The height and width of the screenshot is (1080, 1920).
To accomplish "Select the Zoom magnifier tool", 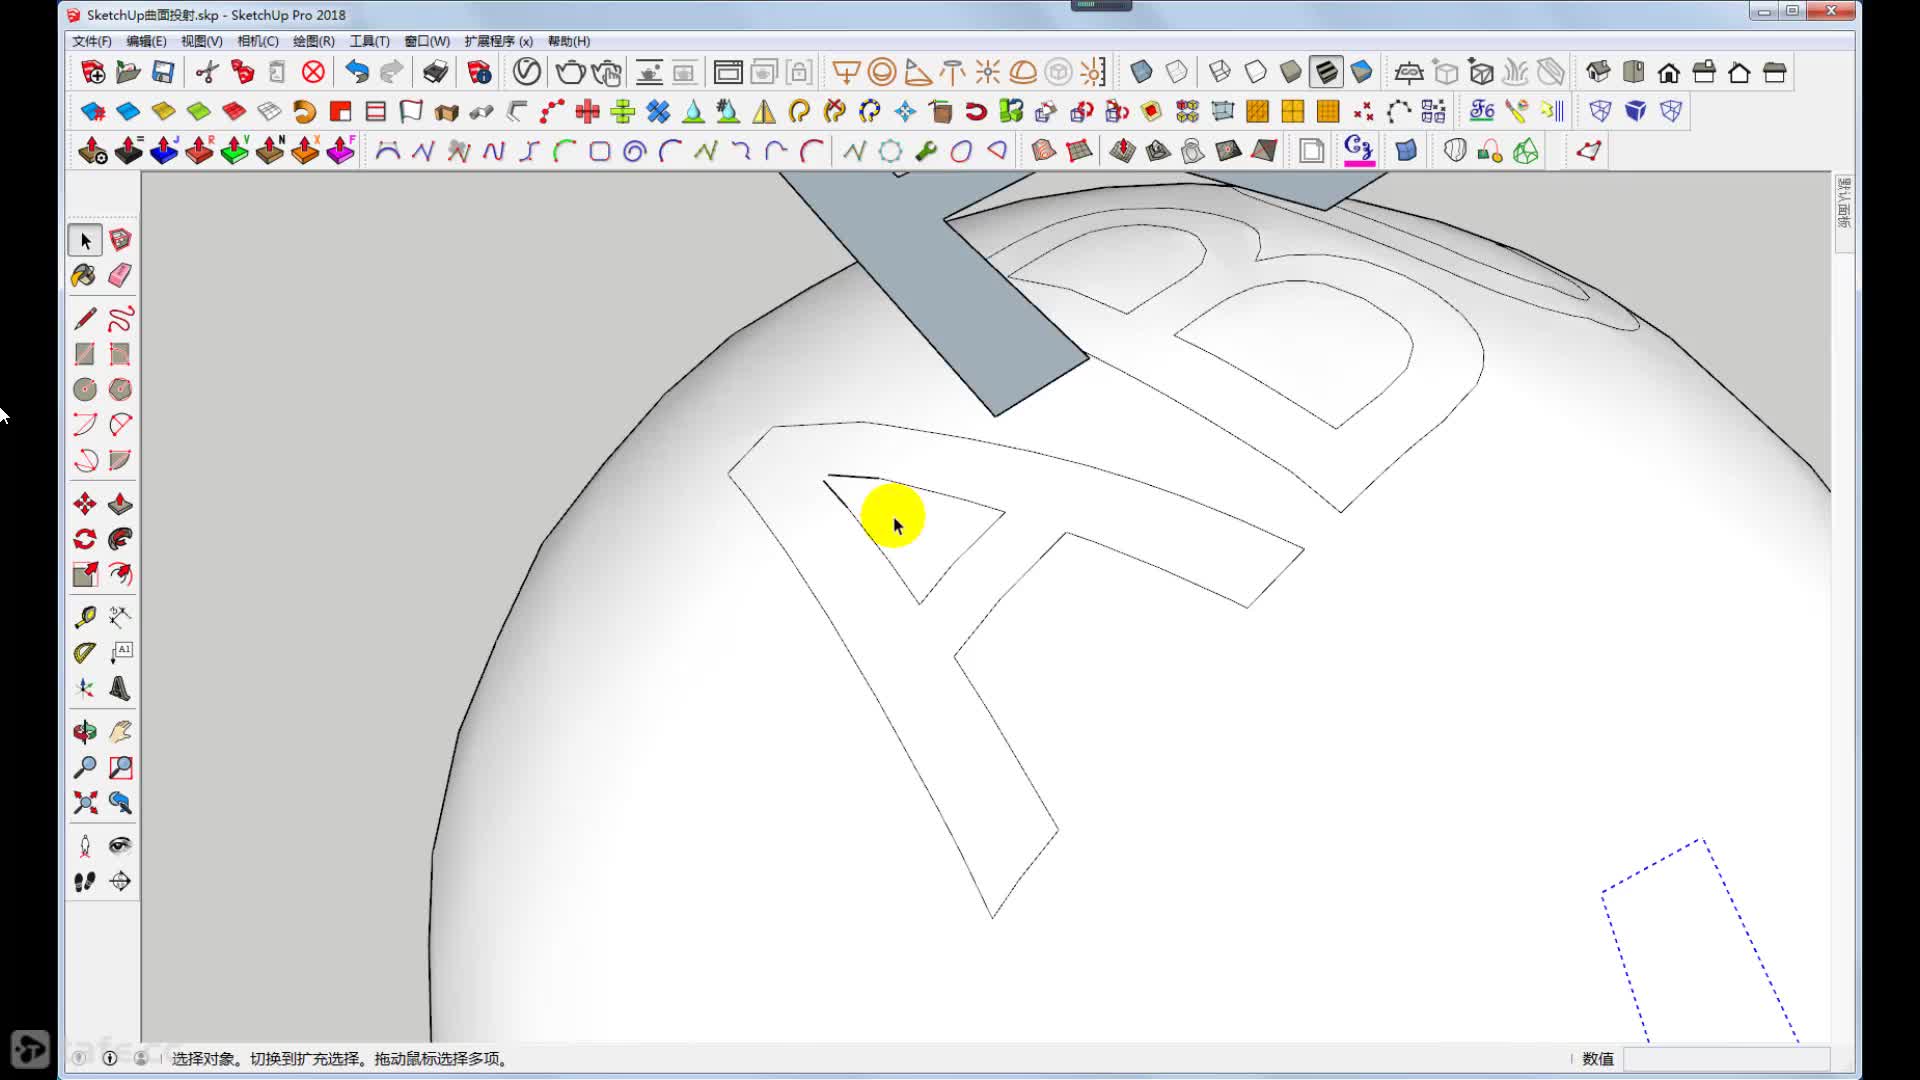I will coord(85,767).
